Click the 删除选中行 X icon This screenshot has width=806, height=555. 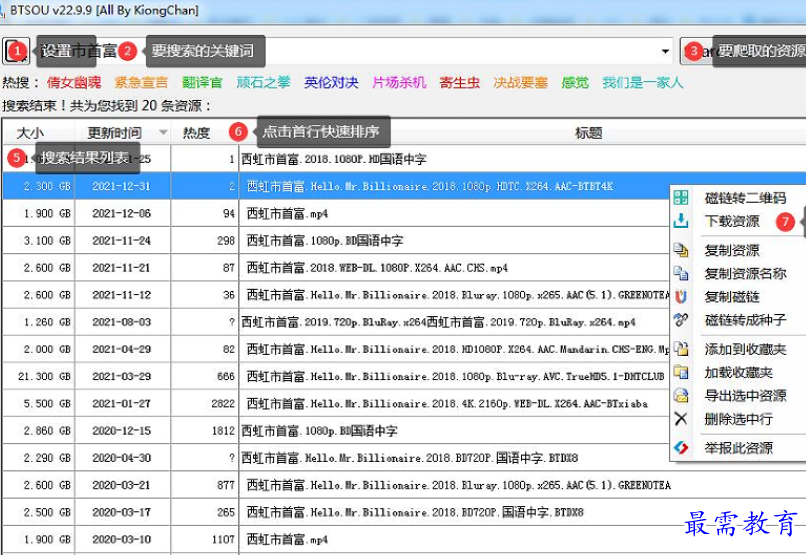(681, 418)
